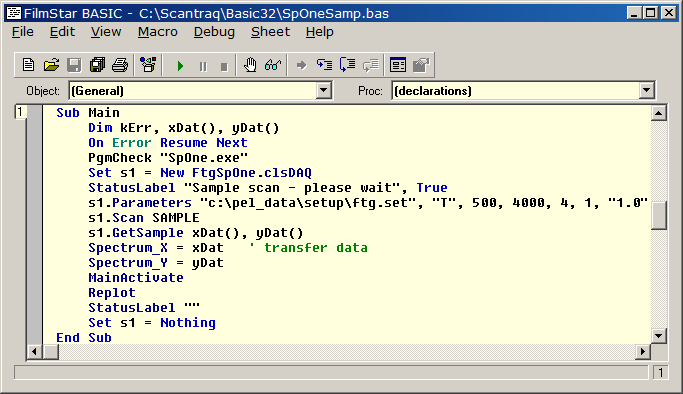Click the 's1.Parameters' code line
This screenshot has width=683, height=394.
pyautogui.click(x=368, y=203)
